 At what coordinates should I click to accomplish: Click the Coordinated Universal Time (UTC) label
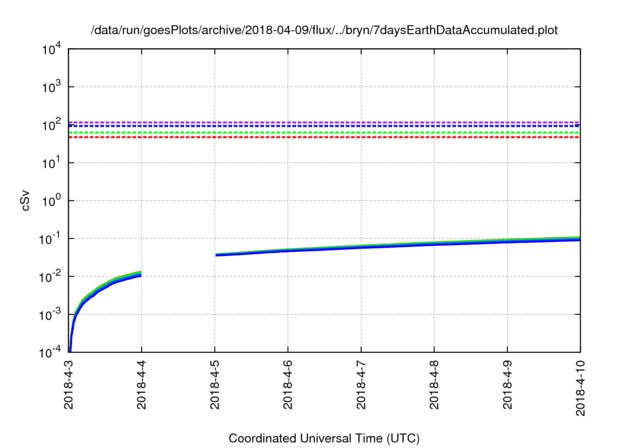[x=324, y=438]
